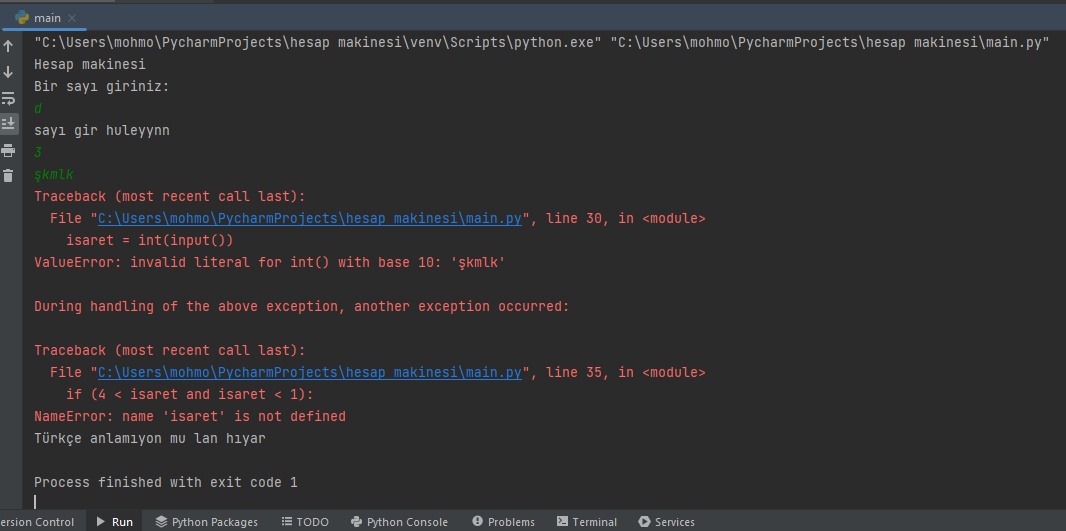Toggle Soft-Wrap in the console
Screen dimensions: 1066x531
click(8, 98)
